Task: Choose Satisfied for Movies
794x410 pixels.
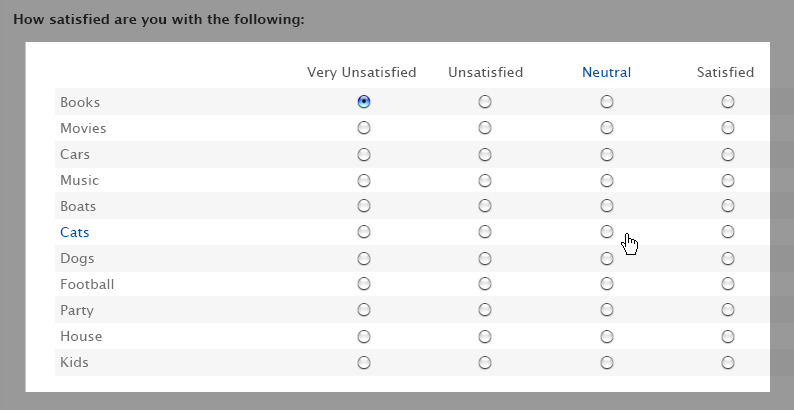Action: [728, 128]
